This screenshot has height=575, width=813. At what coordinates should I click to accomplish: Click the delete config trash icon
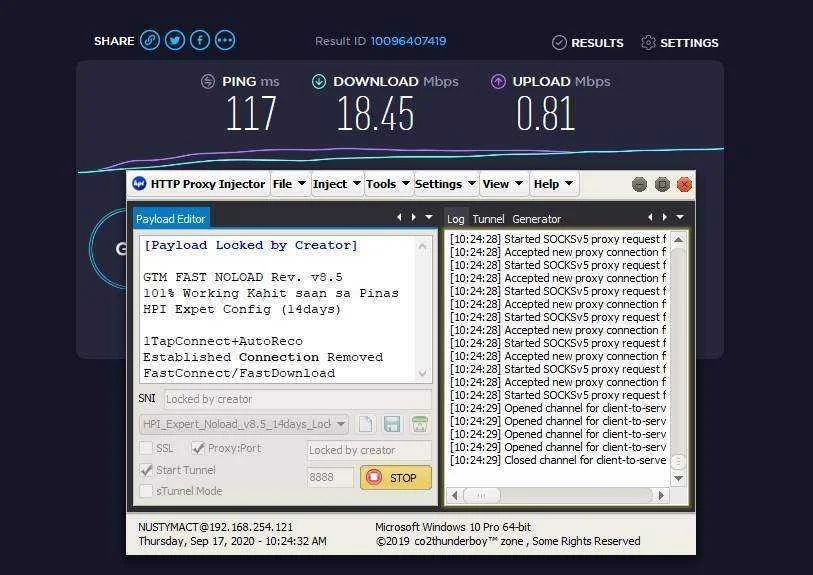[419, 424]
